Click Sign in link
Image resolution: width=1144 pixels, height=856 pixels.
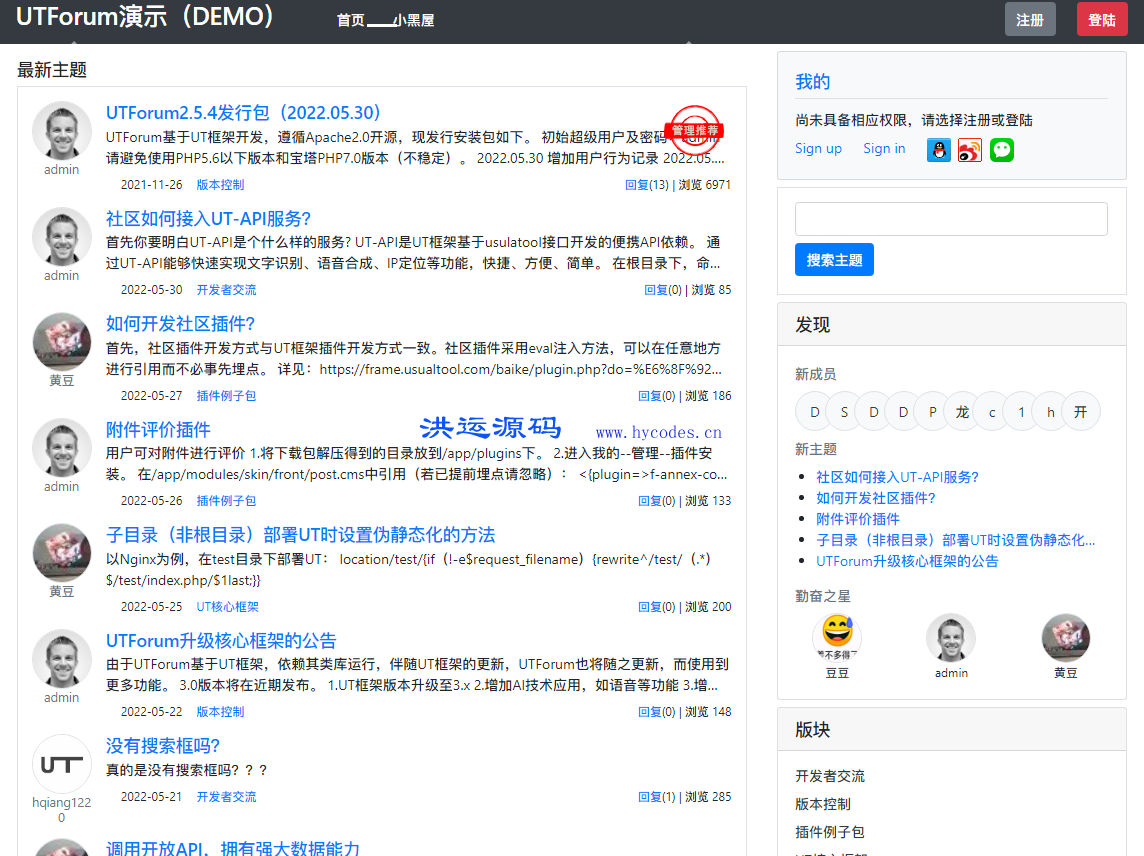click(x=884, y=148)
